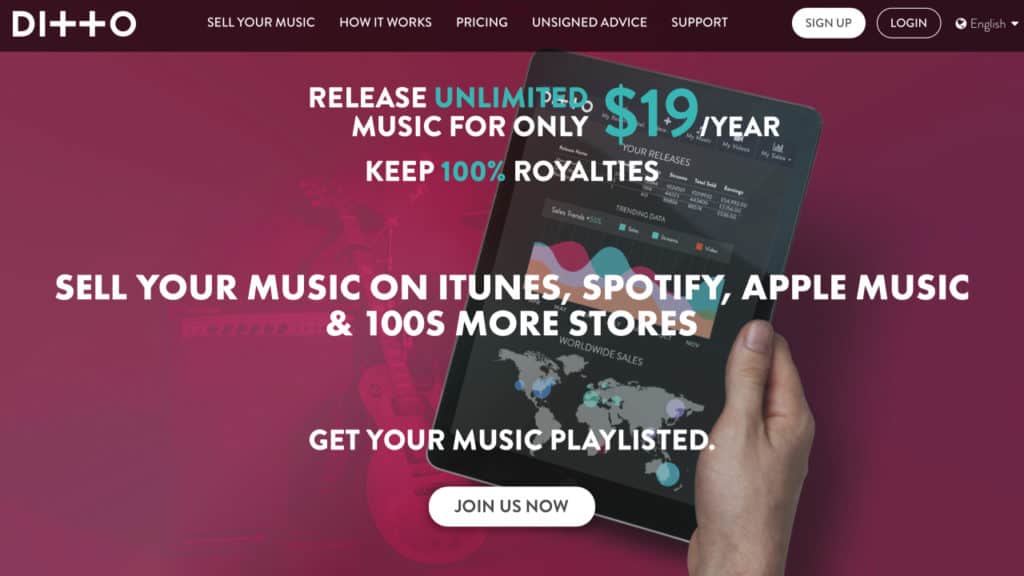Click the Ditto logo in header
Image resolution: width=1024 pixels, height=576 pixels.
click(x=74, y=24)
